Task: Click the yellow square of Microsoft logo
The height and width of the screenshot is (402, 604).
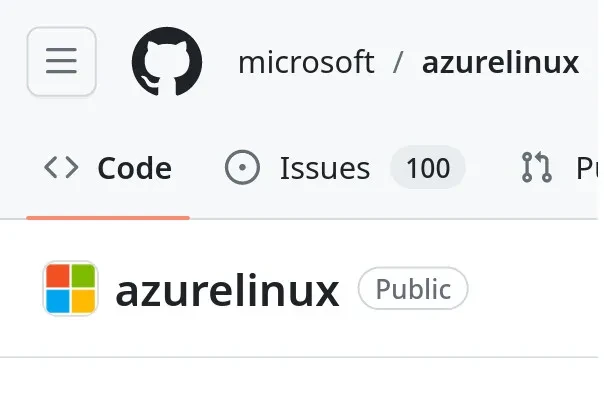Action: 83,301
